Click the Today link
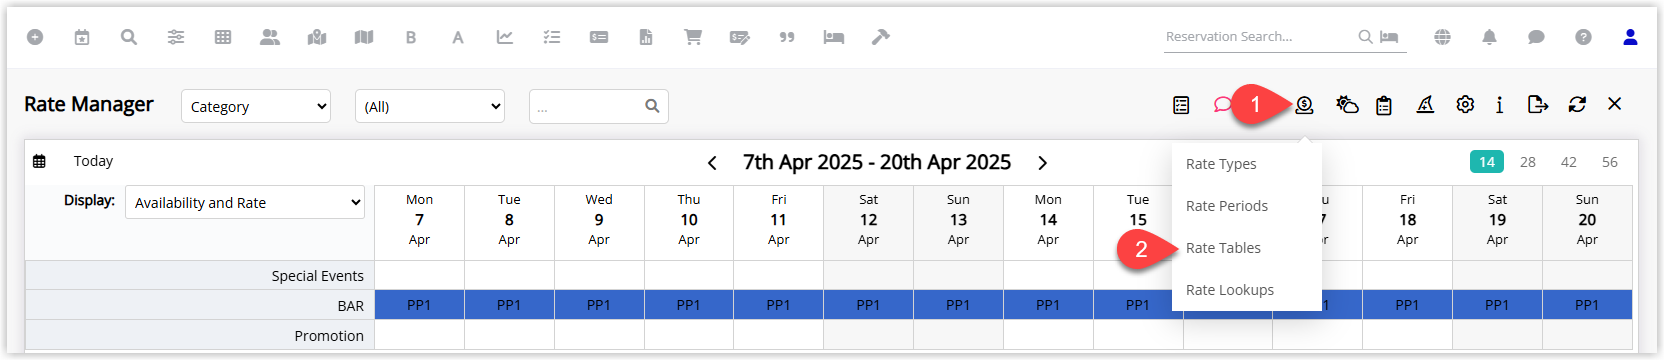 (x=93, y=161)
